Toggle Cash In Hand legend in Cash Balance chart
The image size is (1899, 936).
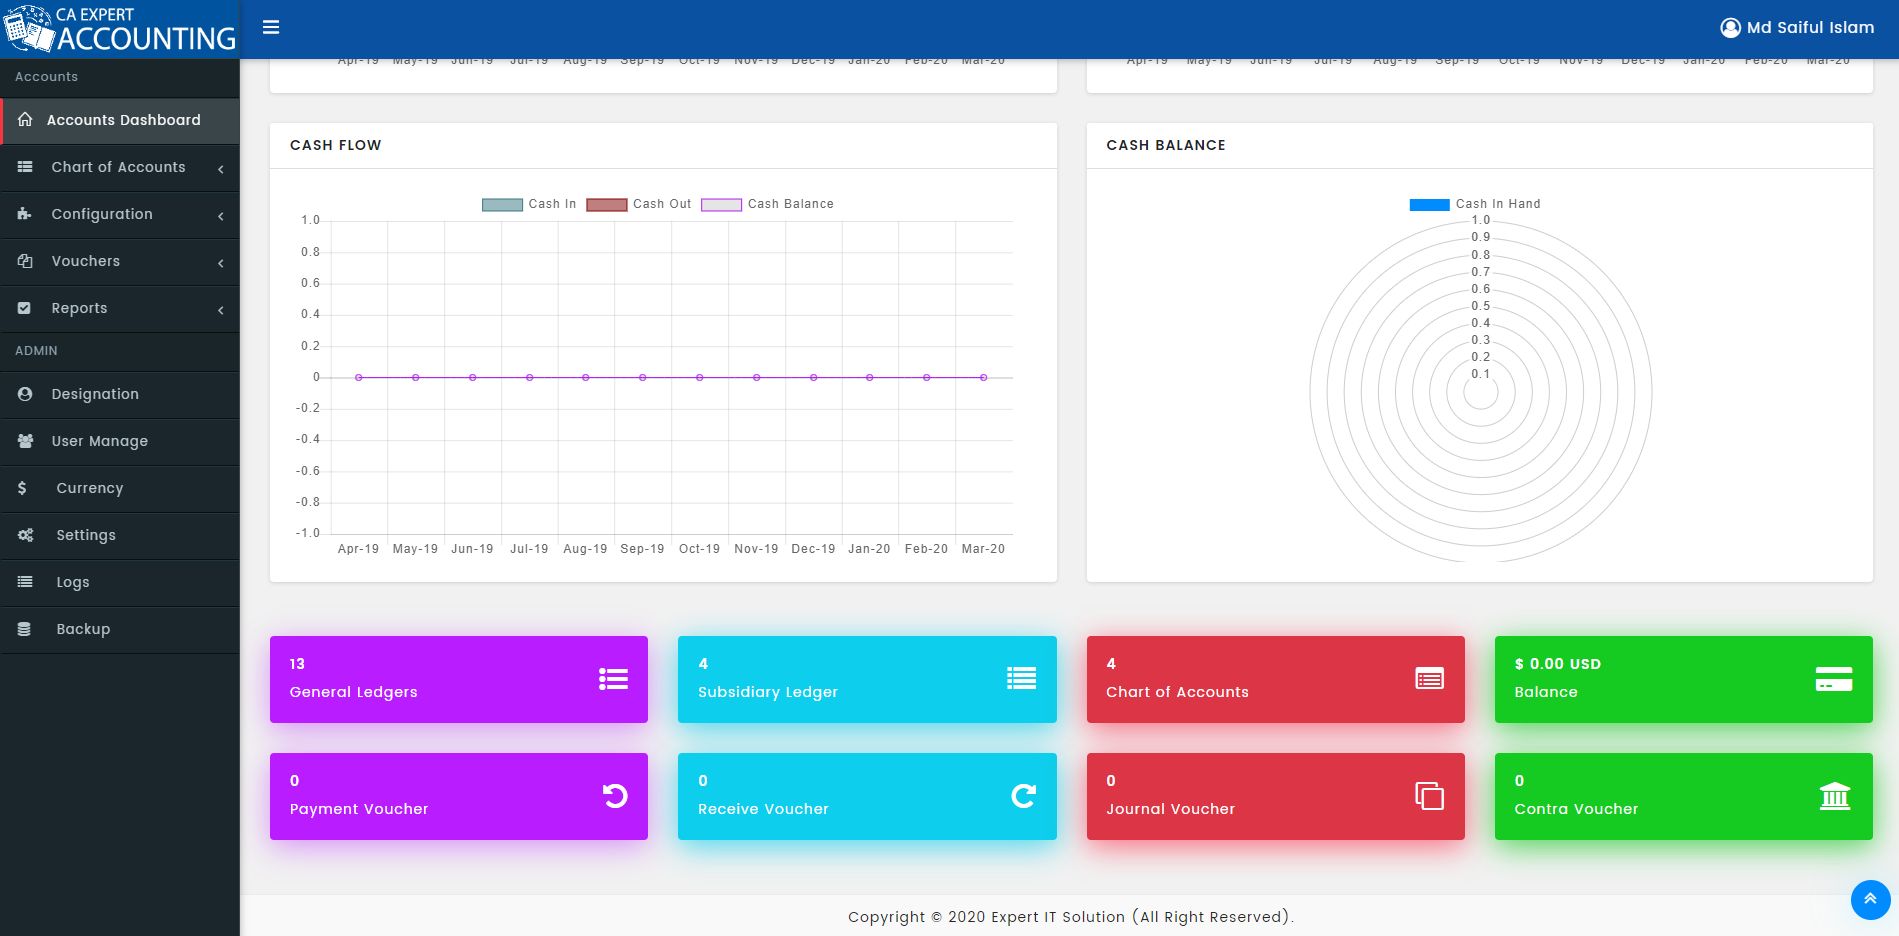(1475, 204)
